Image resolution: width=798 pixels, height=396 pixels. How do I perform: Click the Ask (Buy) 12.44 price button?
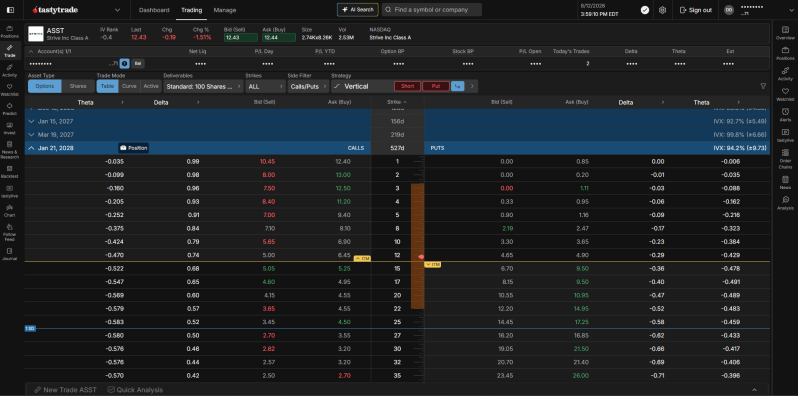[279, 38]
